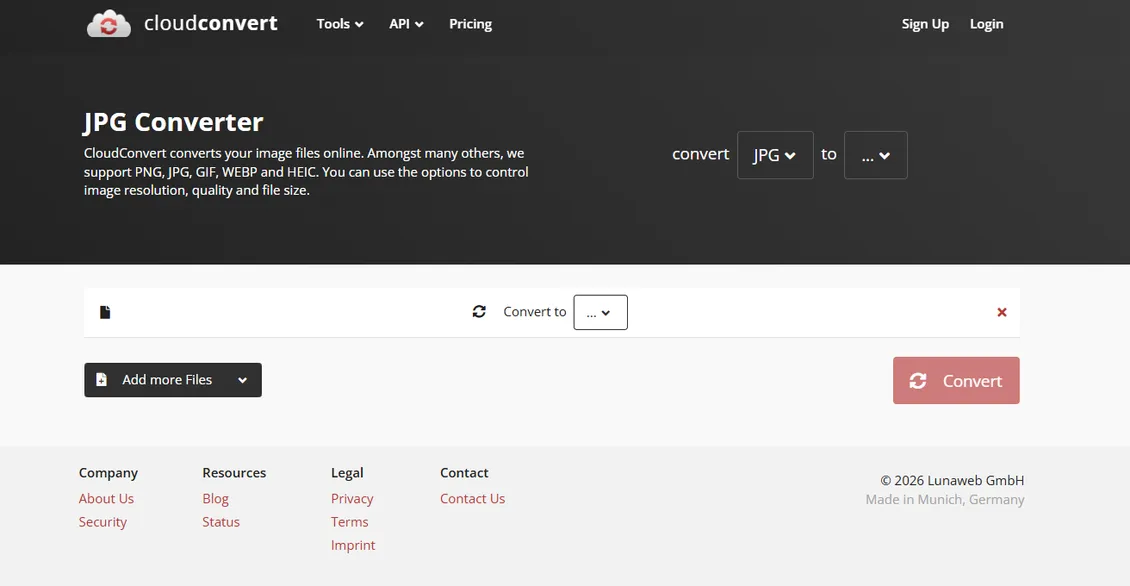
Task: Click the cloudconvert brand name text
Action: coord(210,23)
